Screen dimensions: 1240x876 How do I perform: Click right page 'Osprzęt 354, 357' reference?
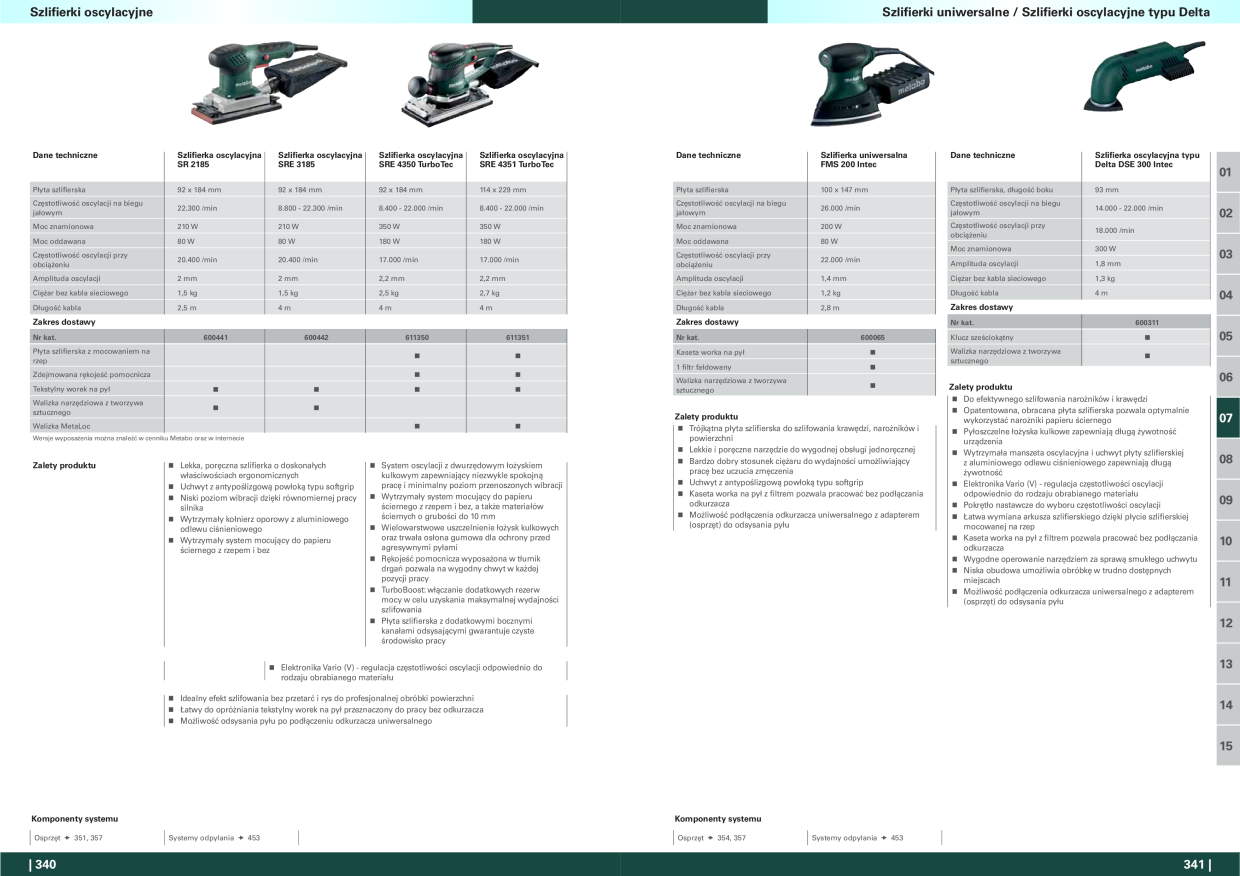[x=711, y=838]
